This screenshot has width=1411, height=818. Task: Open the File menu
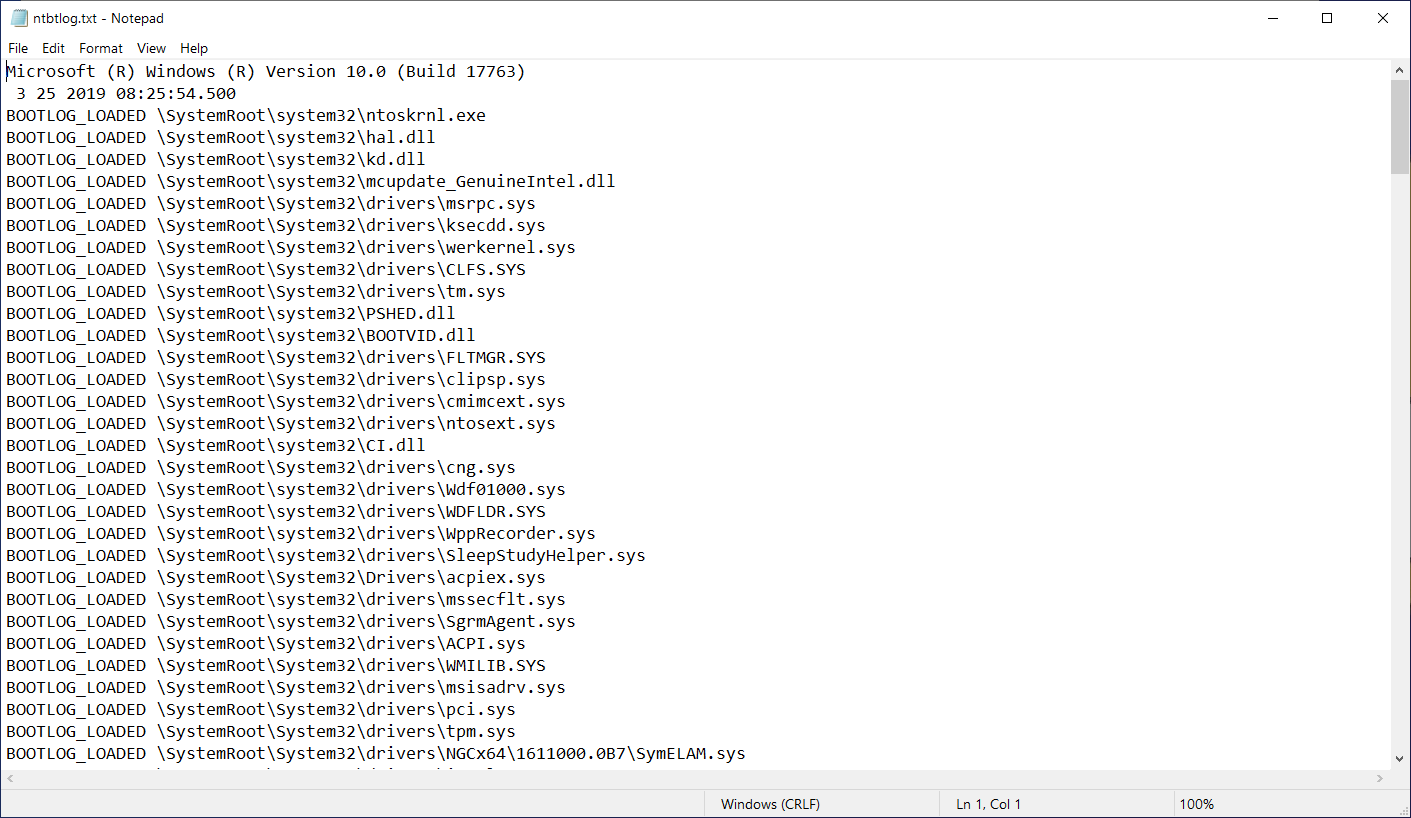click(x=18, y=48)
